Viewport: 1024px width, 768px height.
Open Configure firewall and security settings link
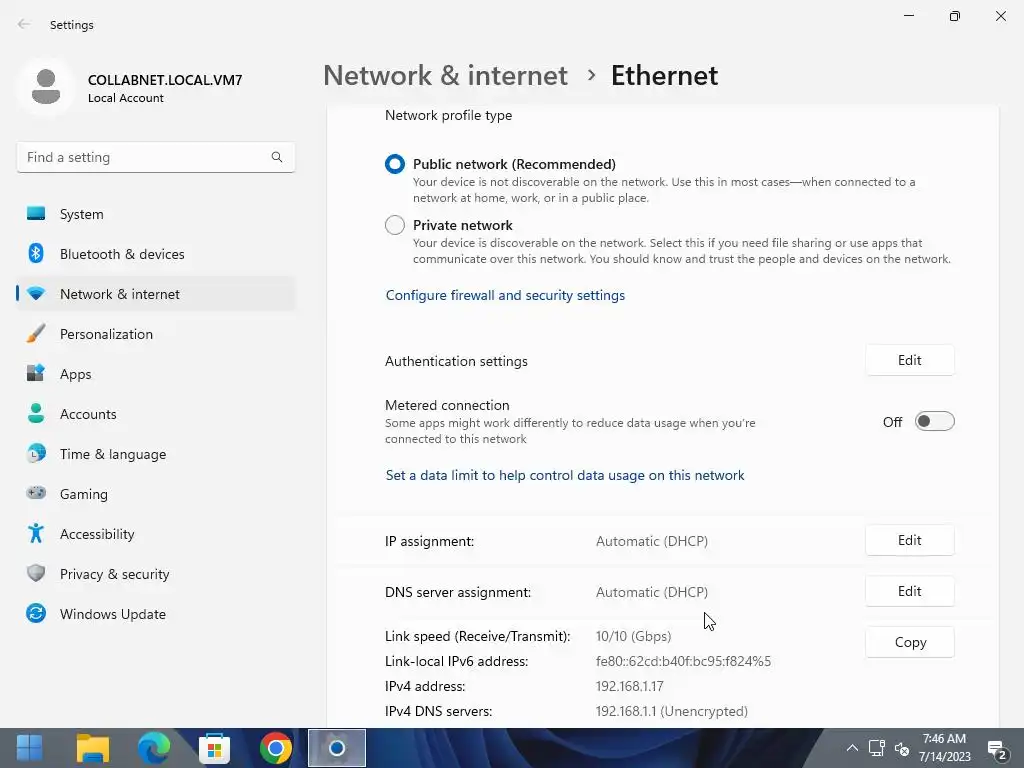[x=505, y=295]
